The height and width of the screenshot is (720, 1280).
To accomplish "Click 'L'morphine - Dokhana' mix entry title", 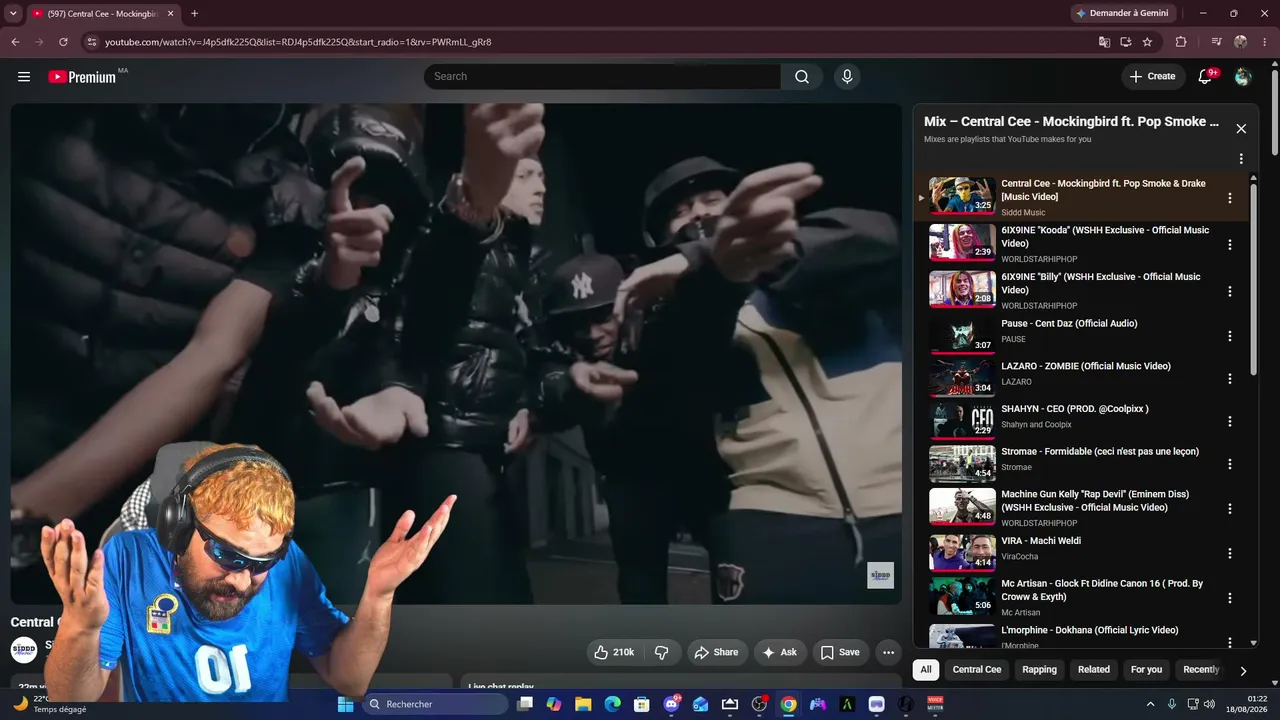I will [x=1090, y=630].
